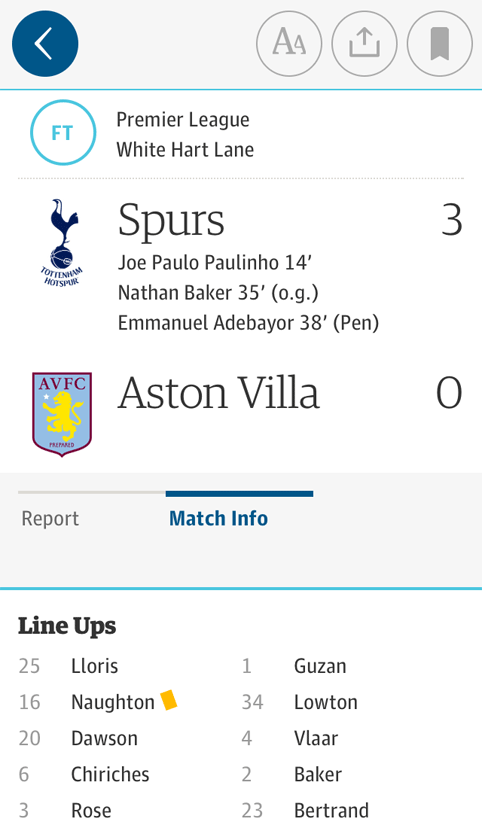The width and height of the screenshot is (482, 825).
Task: Select Emmanuel Adebayor 38' penalty entry
Action: coord(248,323)
